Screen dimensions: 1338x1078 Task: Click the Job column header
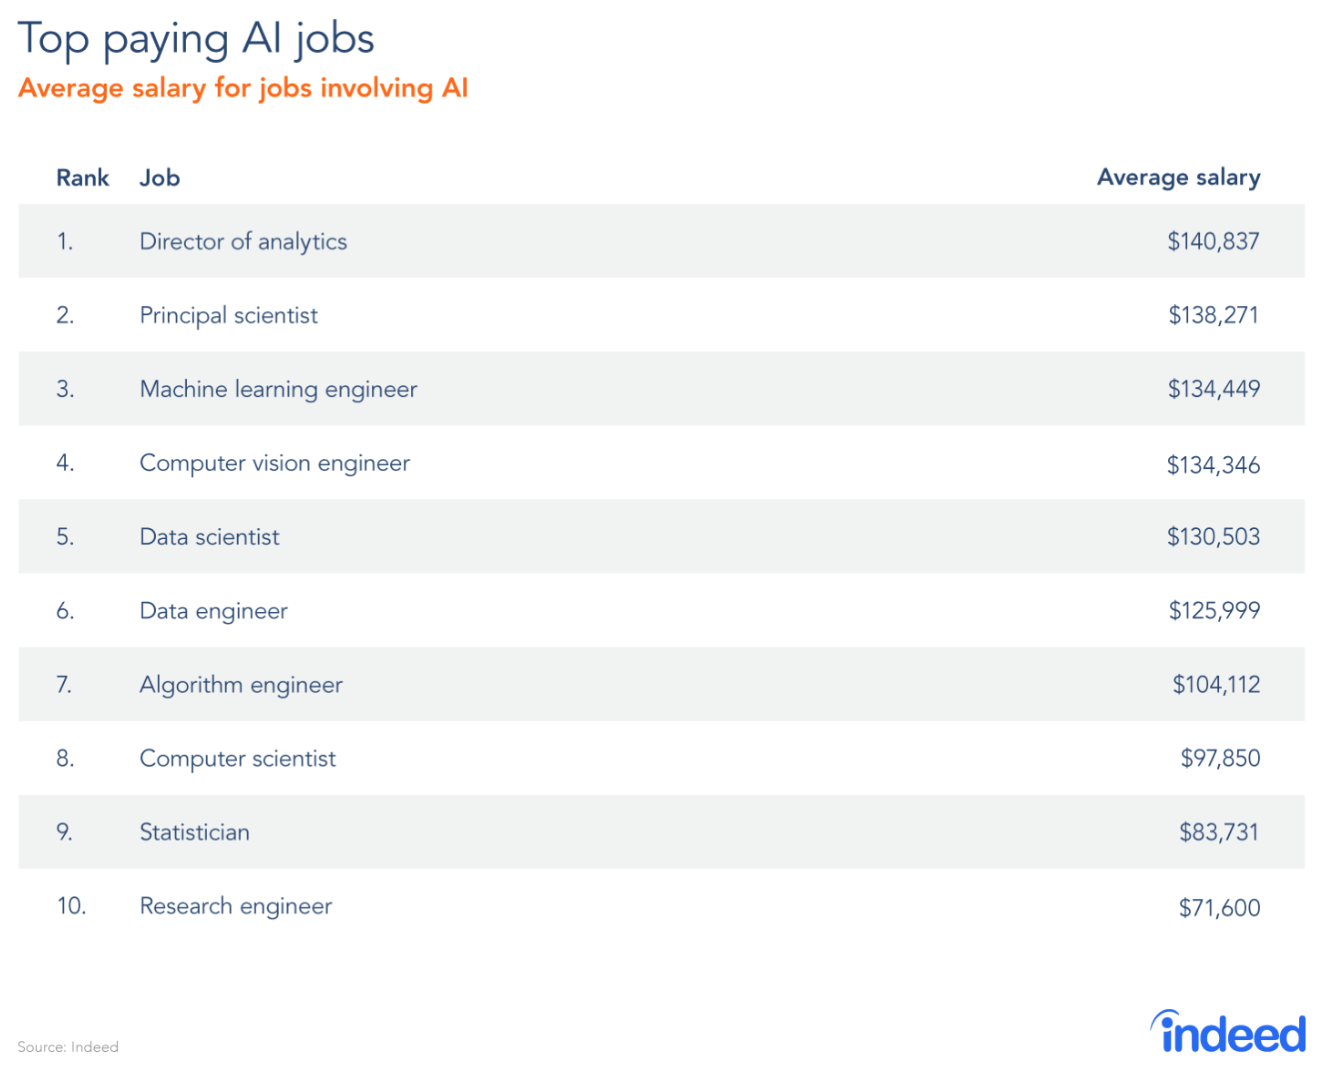pyautogui.click(x=160, y=178)
